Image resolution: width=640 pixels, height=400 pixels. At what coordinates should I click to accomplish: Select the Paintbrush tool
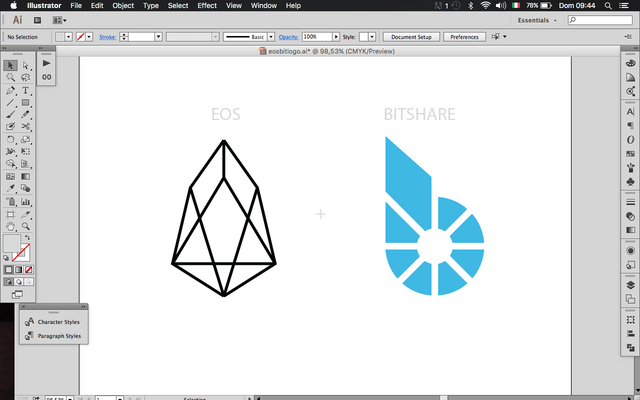[11, 114]
